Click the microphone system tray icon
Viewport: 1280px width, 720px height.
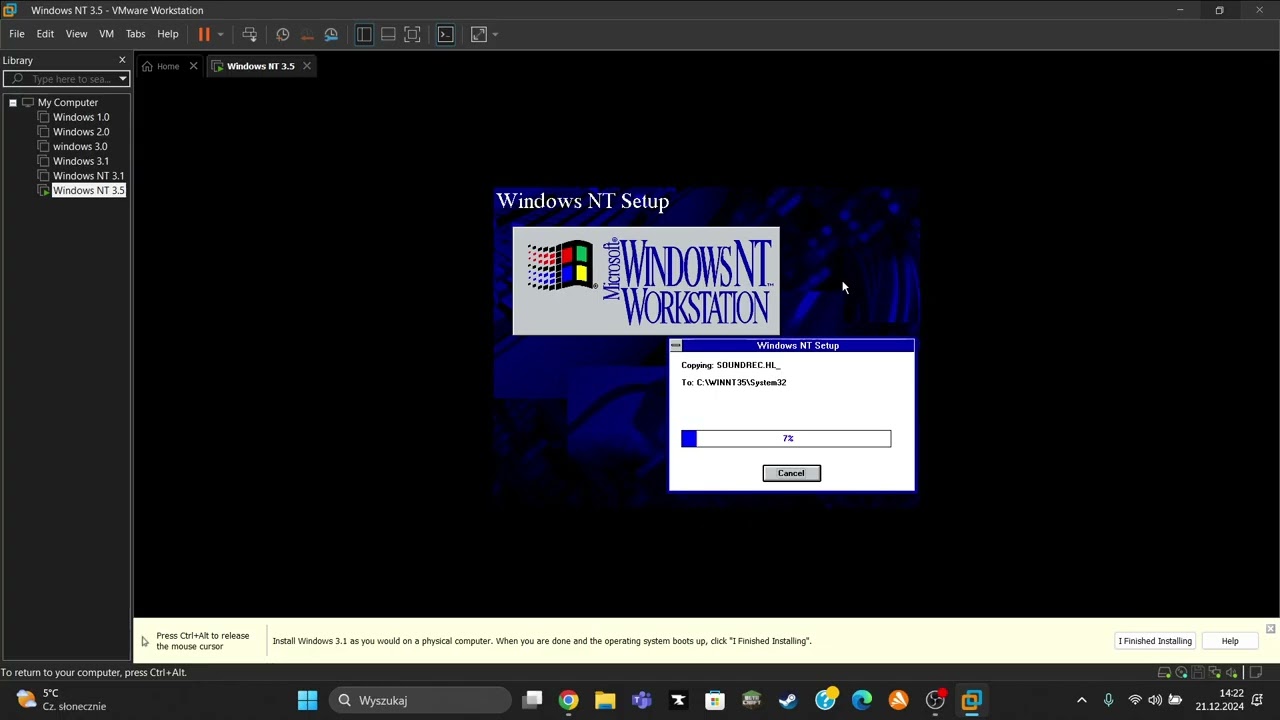[1108, 700]
